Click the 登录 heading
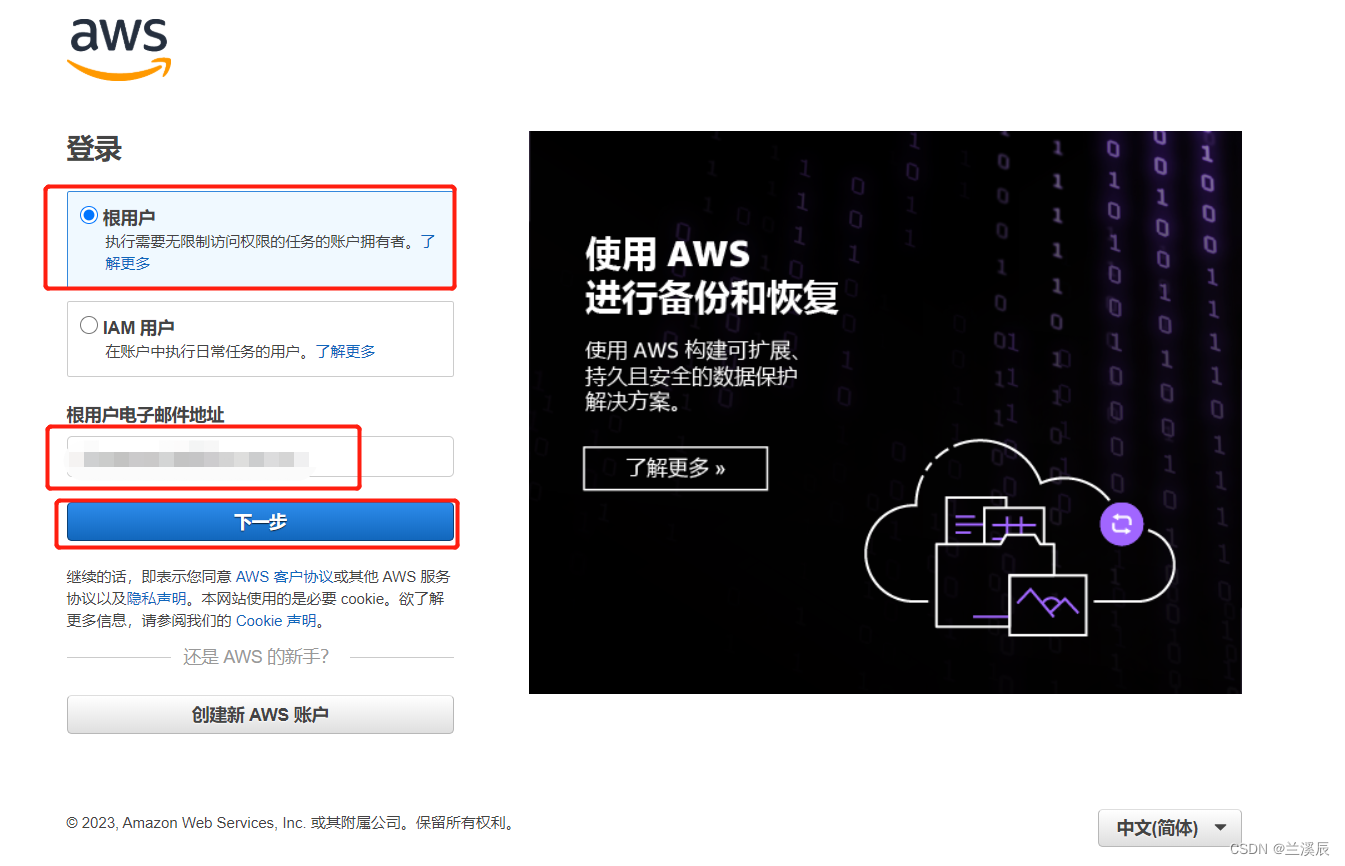The image size is (1345, 866). 94,150
